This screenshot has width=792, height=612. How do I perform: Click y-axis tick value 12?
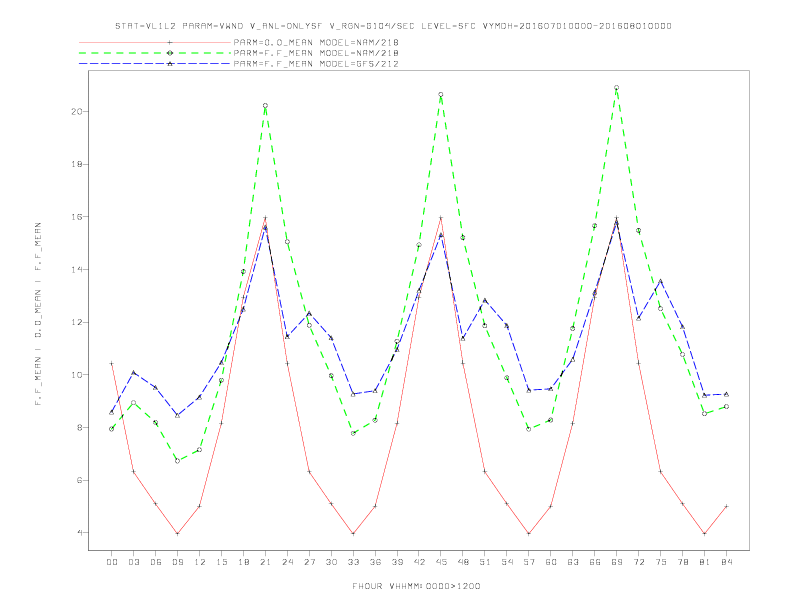click(77, 322)
